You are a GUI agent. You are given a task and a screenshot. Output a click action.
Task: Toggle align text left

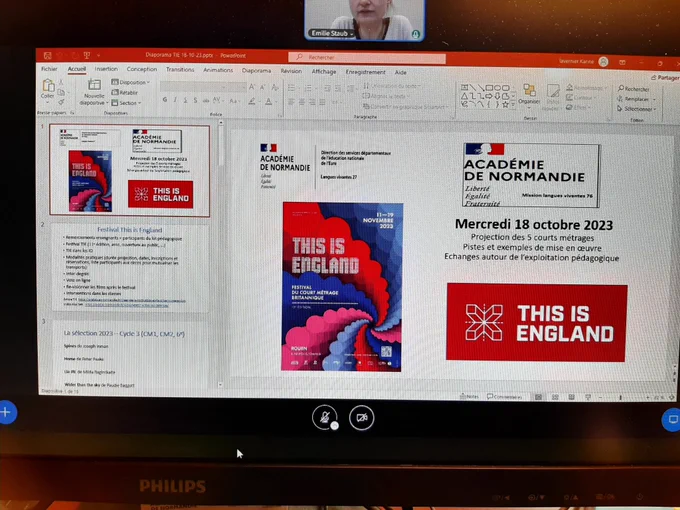coord(292,102)
